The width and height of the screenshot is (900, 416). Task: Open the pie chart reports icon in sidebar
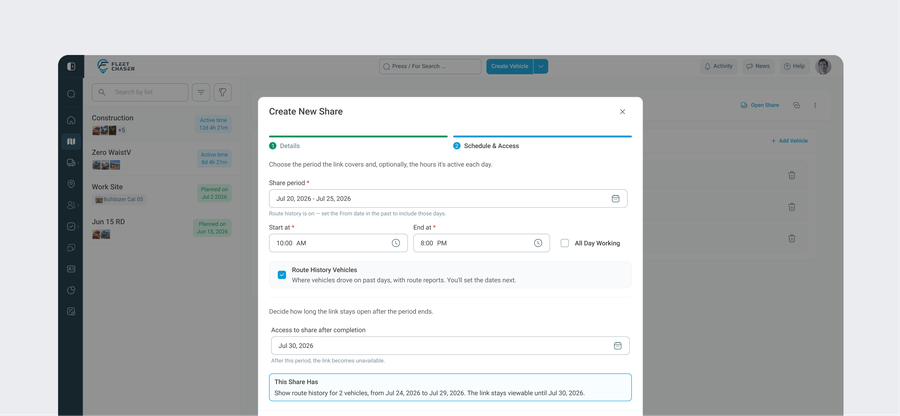71,290
